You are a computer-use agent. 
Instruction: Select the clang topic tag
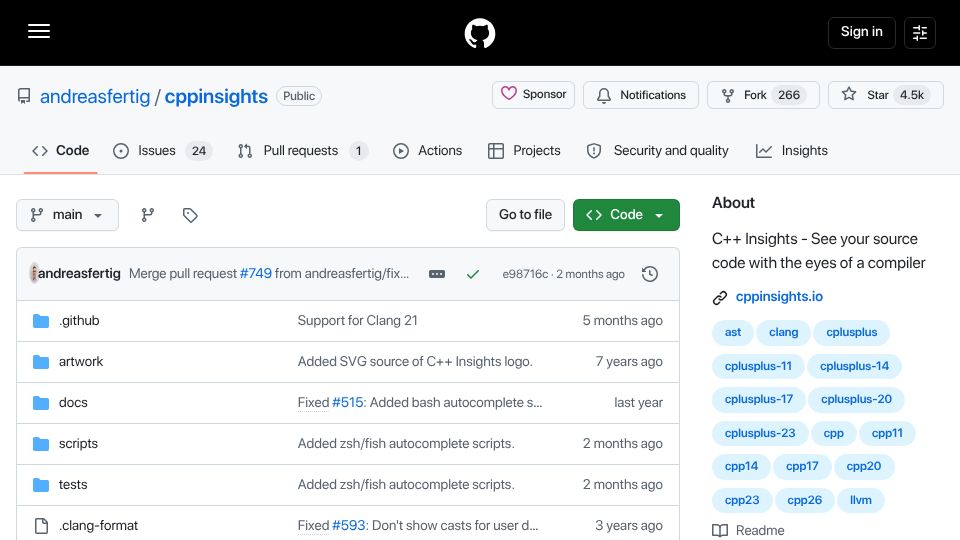pos(783,332)
